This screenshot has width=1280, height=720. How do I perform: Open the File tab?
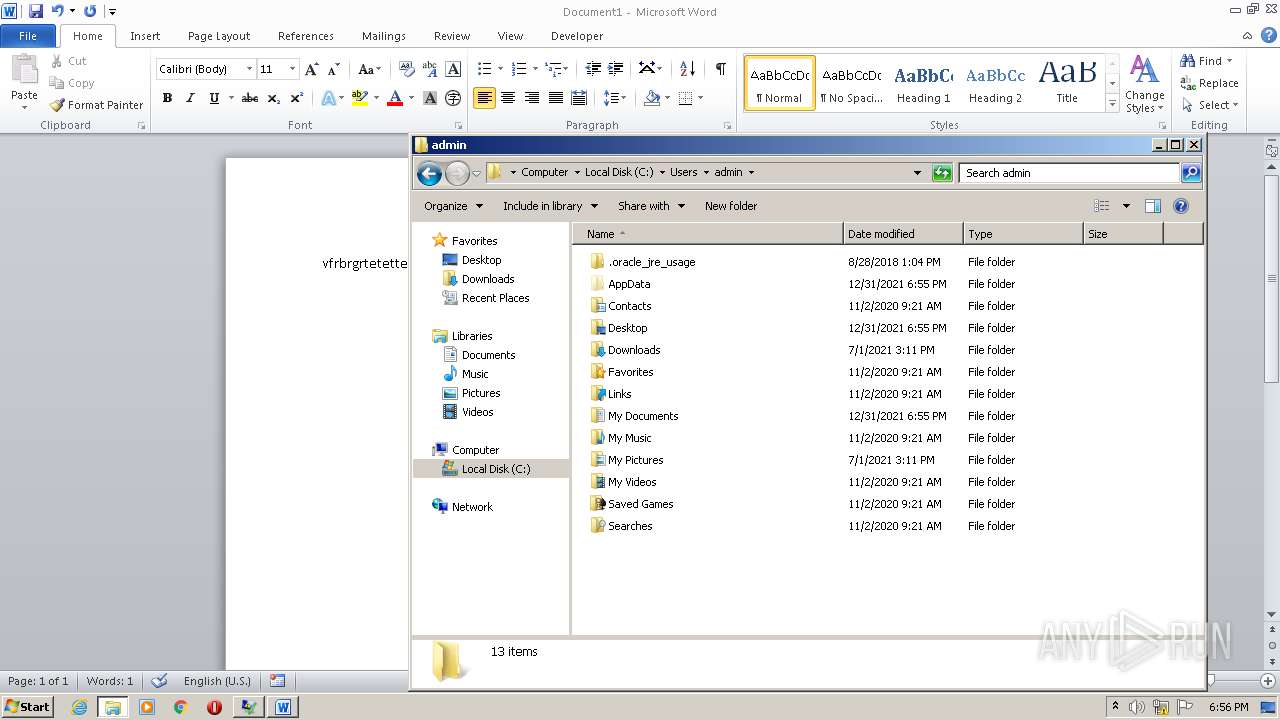click(28, 36)
